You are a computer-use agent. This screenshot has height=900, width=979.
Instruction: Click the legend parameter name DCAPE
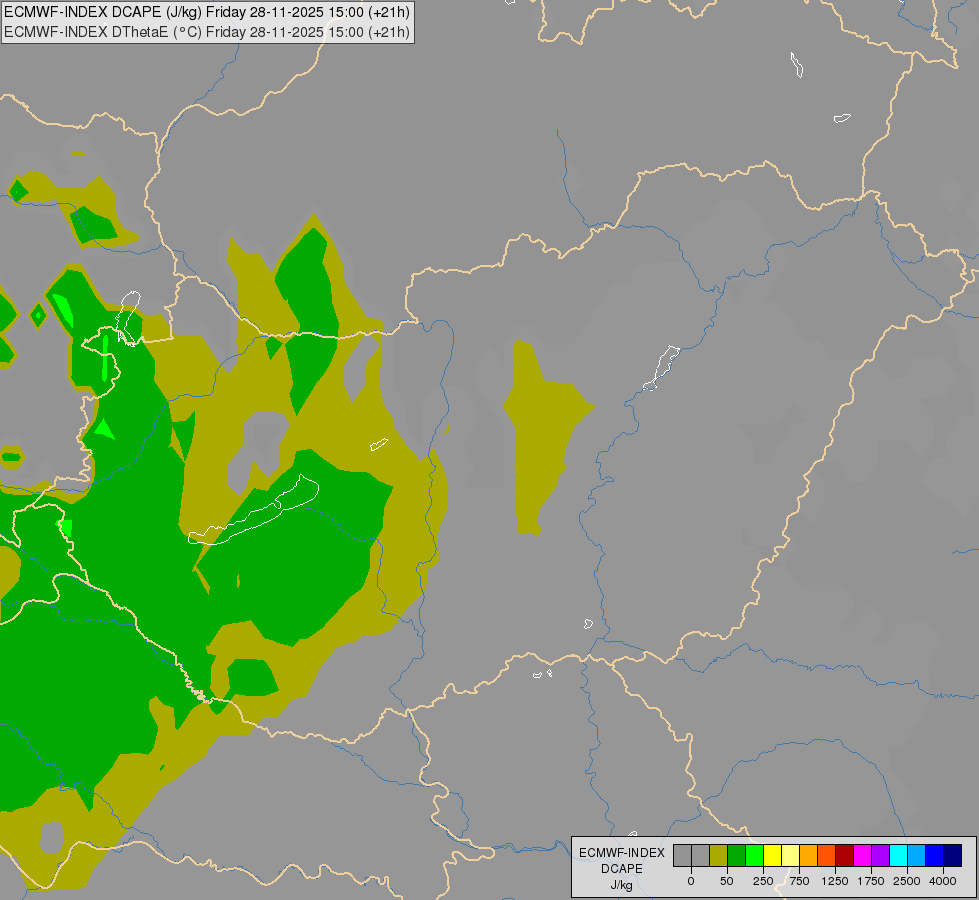coord(622,869)
